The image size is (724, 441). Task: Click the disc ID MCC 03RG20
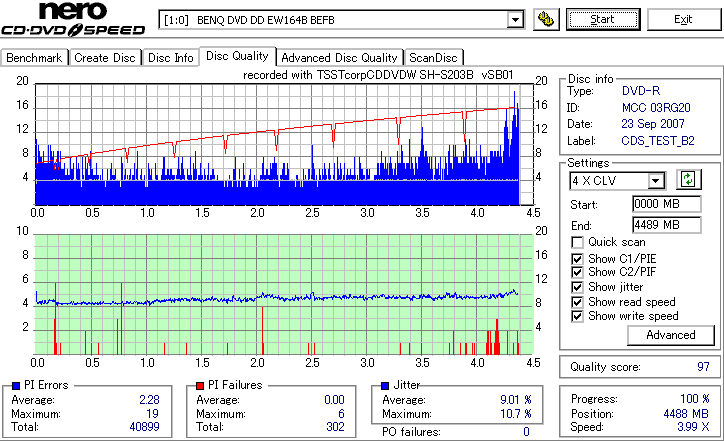(x=656, y=108)
